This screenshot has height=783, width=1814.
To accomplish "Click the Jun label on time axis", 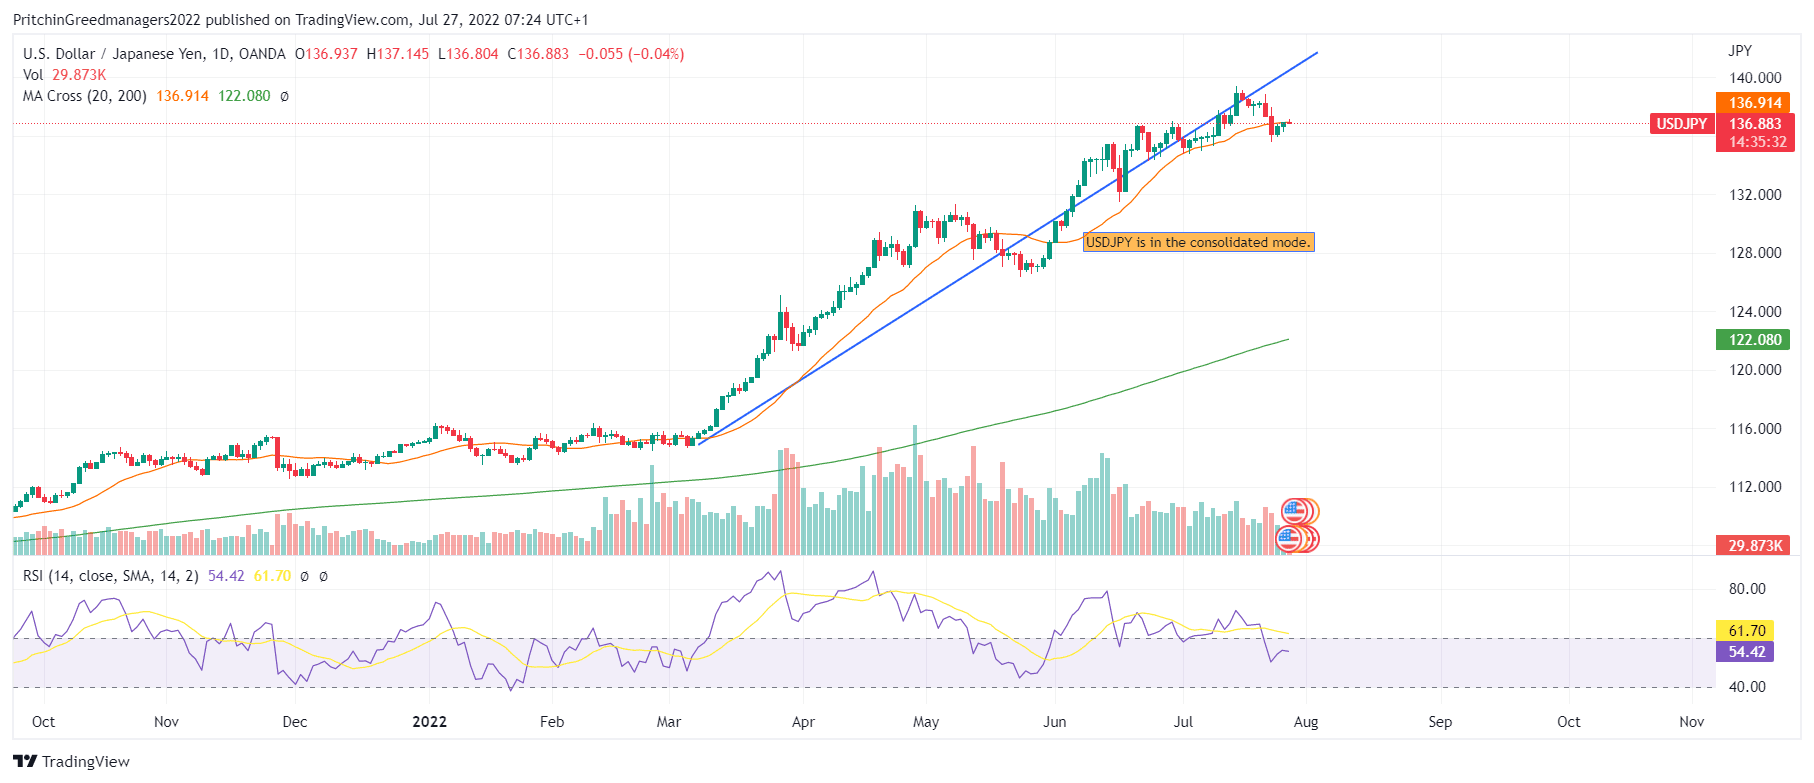I will coord(1055,722).
